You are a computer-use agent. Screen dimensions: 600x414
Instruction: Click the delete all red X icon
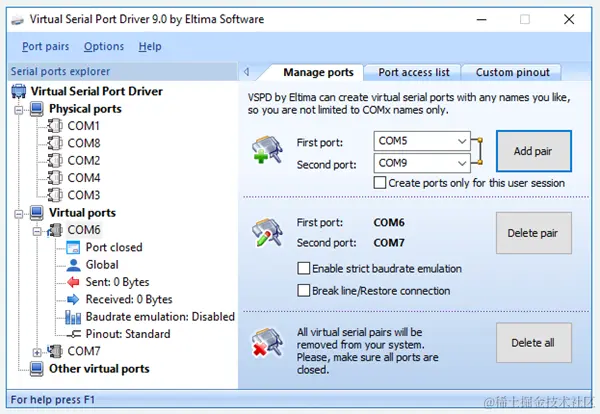point(267,342)
